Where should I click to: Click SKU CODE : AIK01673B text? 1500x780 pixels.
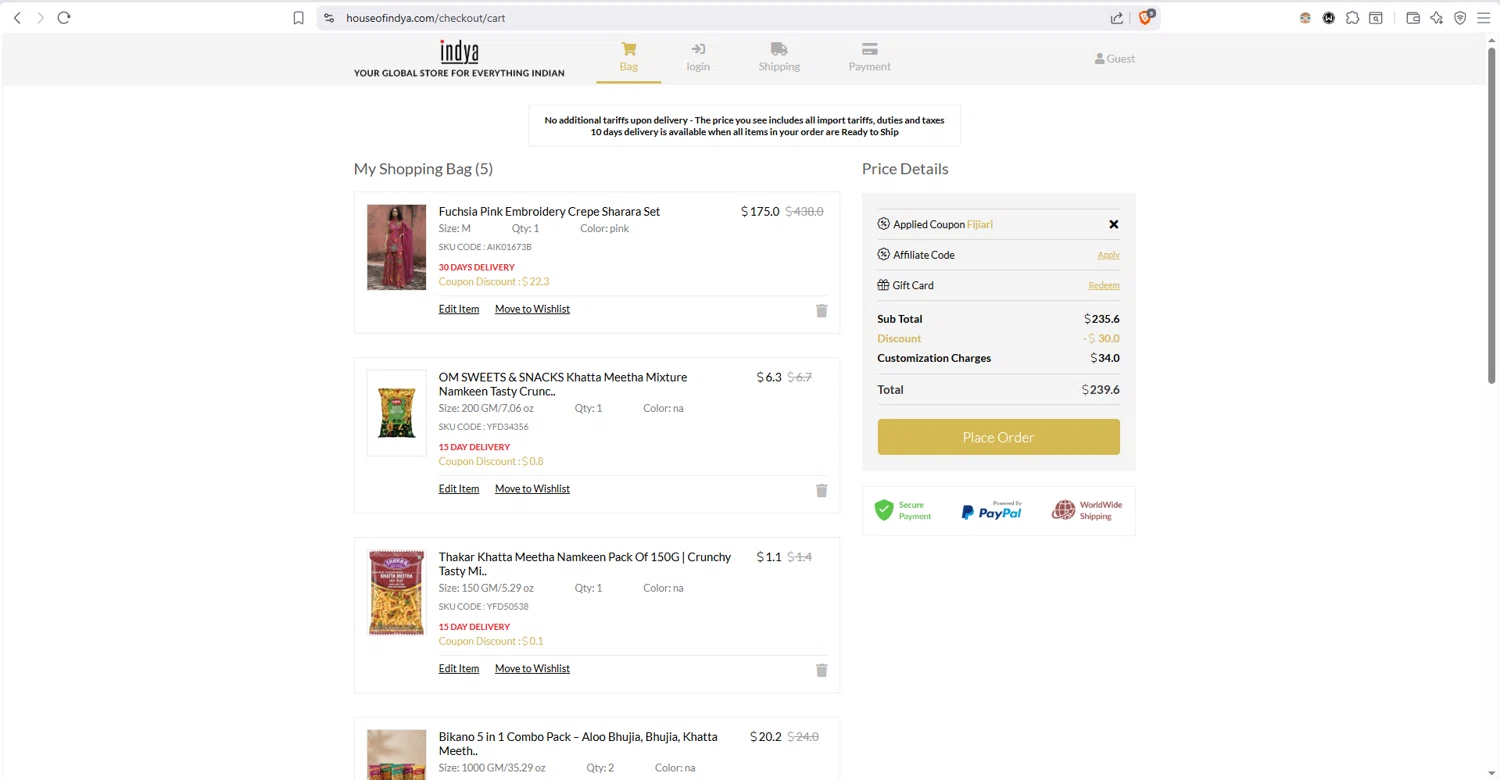pos(485,247)
